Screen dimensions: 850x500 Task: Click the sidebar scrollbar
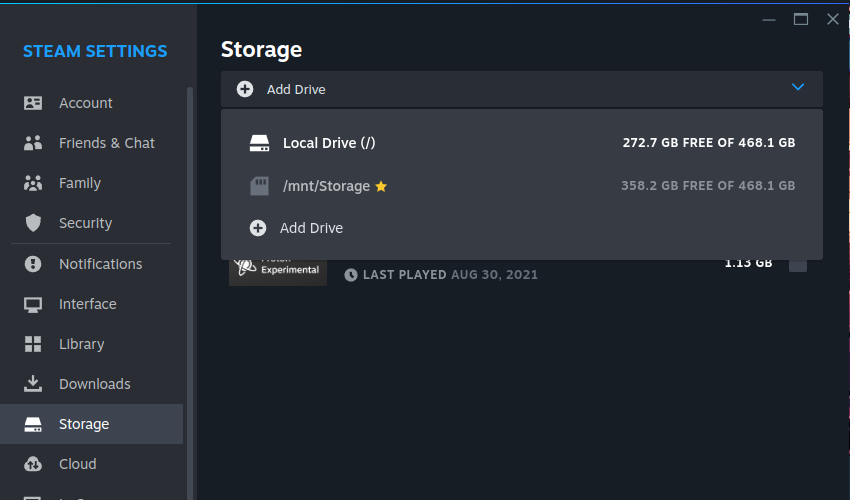click(x=190, y=250)
